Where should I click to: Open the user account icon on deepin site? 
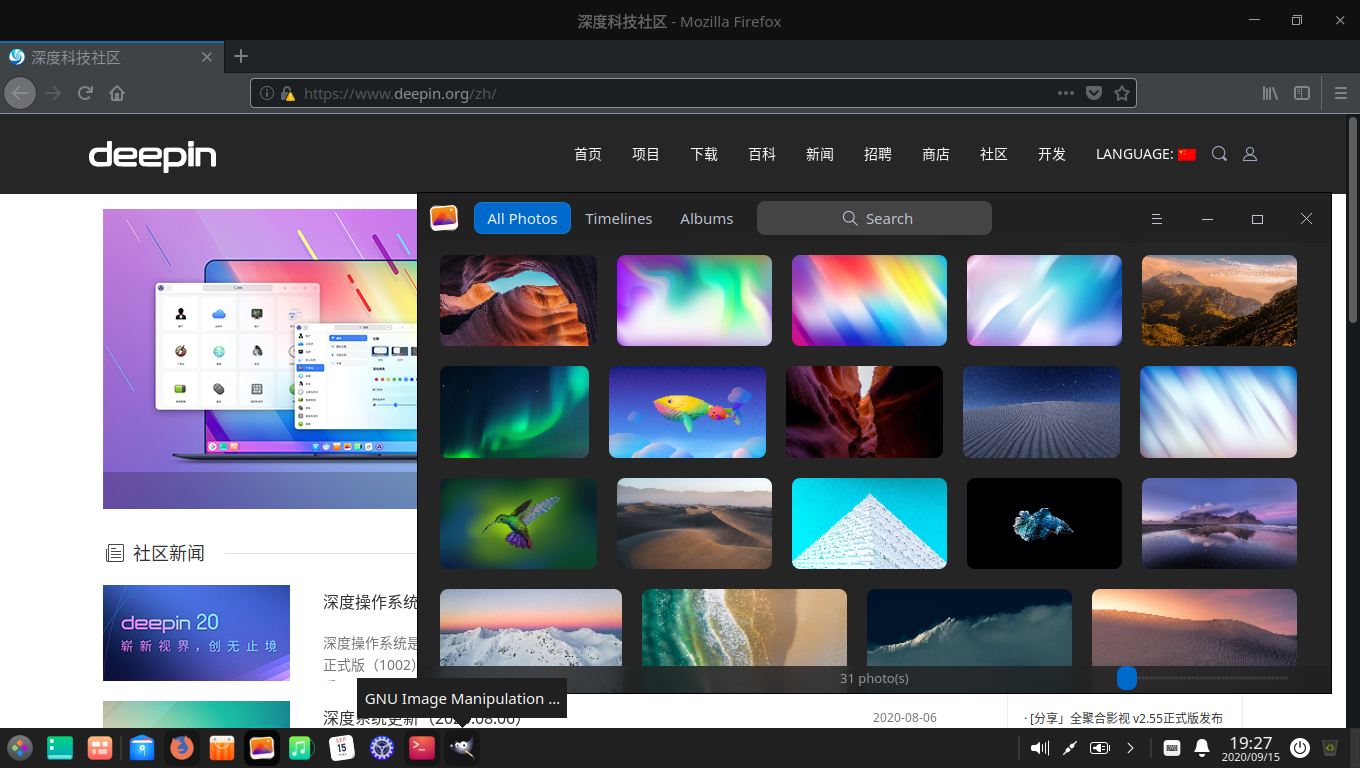1249,154
